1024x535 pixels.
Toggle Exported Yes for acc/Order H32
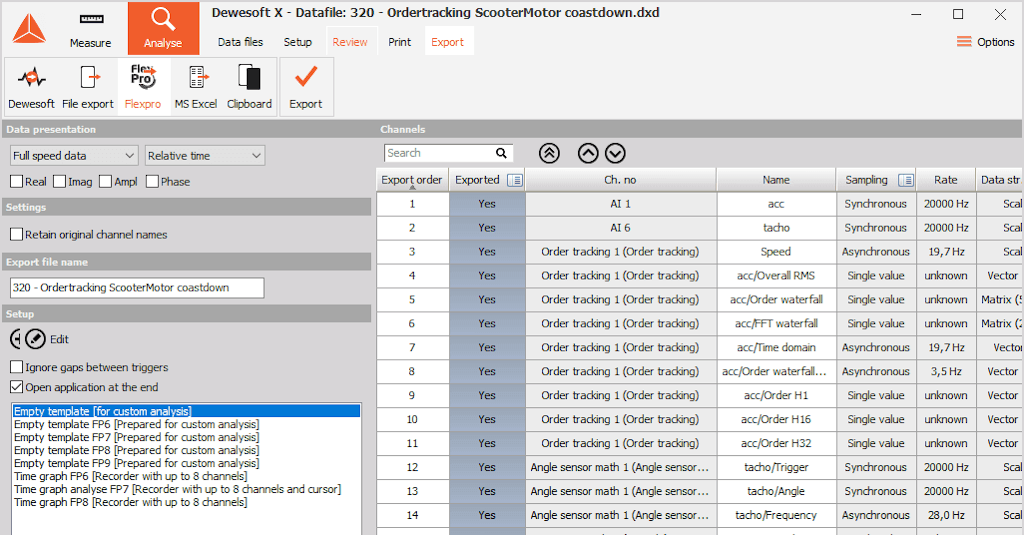[x=487, y=444]
